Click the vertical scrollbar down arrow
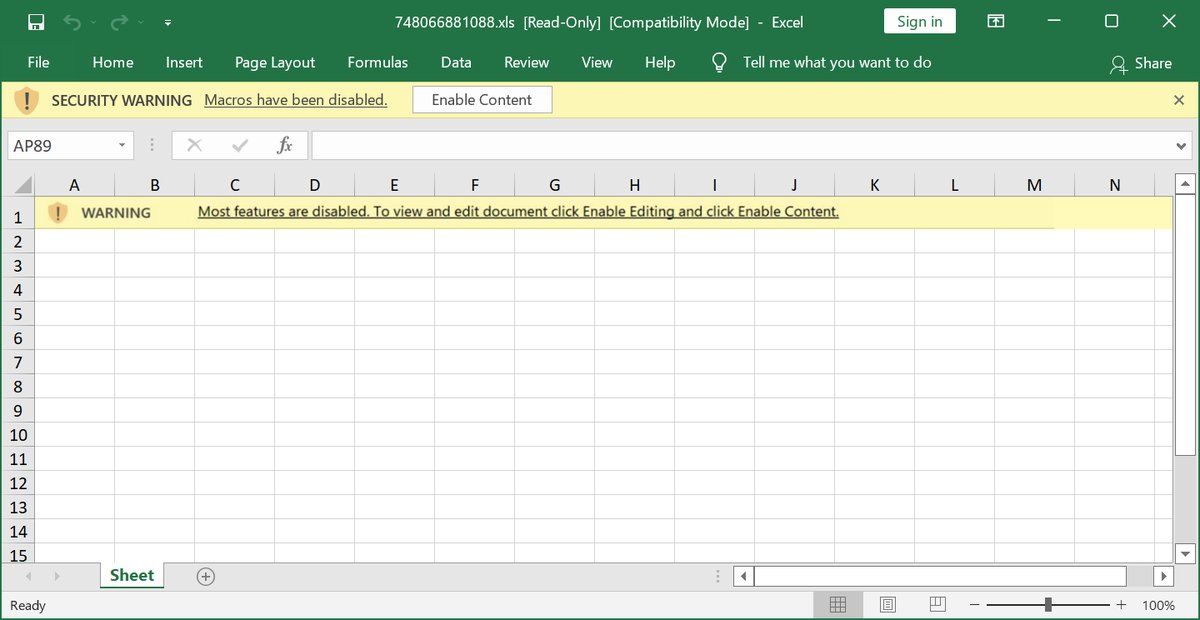This screenshot has width=1200, height=620. coord(1185,553)
